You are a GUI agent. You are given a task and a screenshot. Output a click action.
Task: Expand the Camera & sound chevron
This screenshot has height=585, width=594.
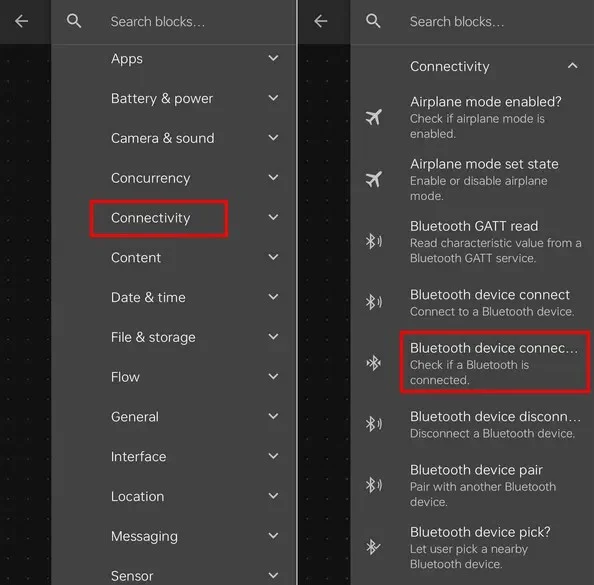pos(273,138)
